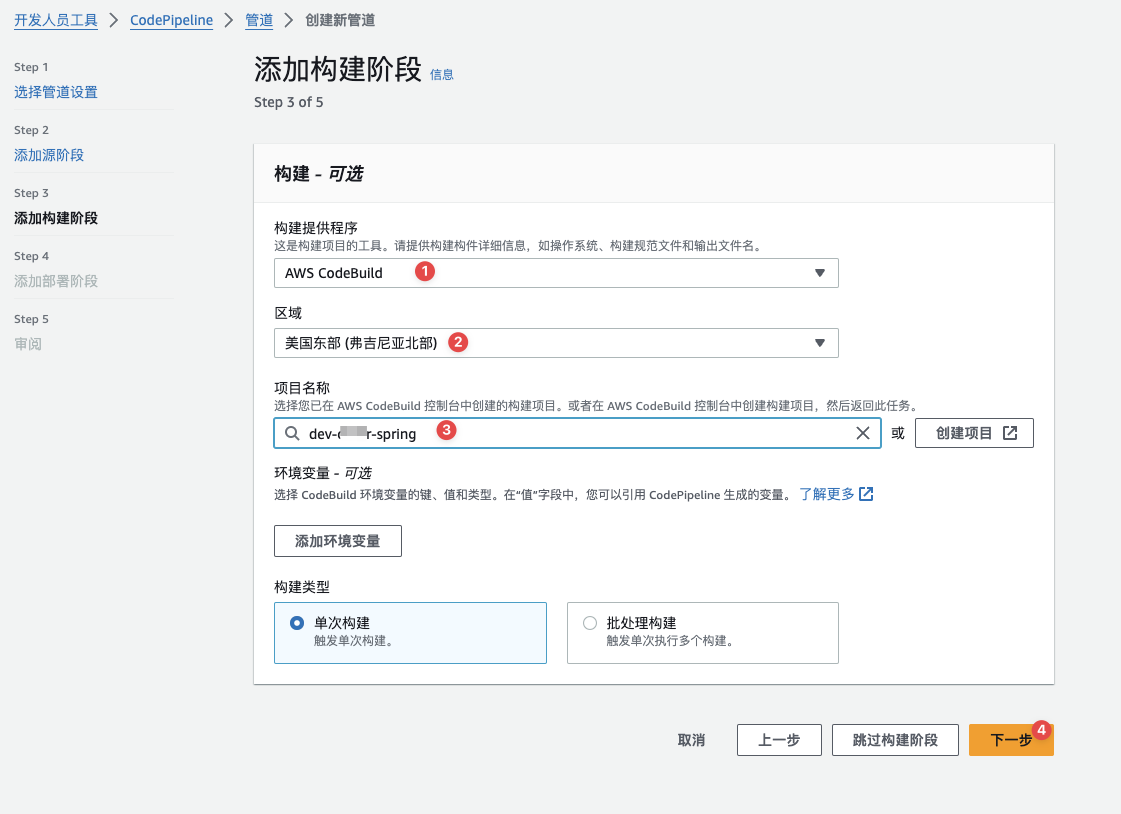This screenshot has width=1121, height=814.
Task: Select the 批处理构建 radio button
Action: 590,623
